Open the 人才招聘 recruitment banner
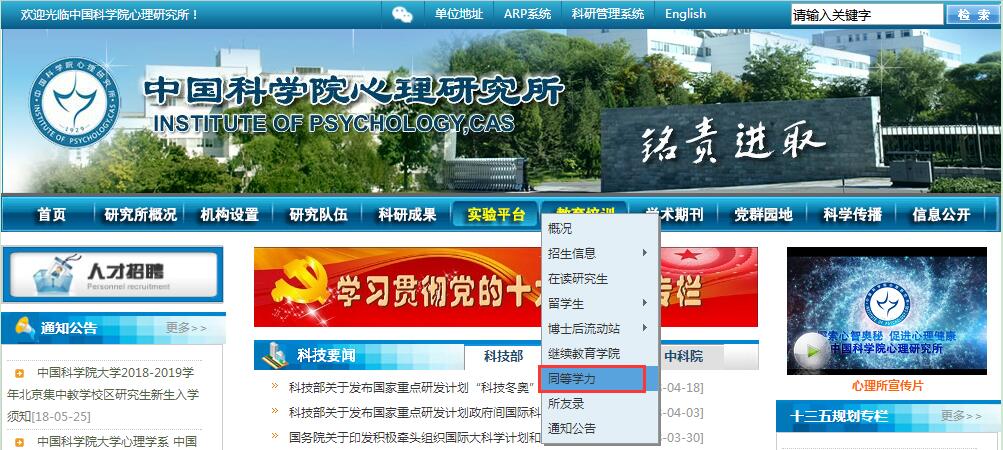The width and height of the screenshot is (1003, 450). click(x=112, y=274)
